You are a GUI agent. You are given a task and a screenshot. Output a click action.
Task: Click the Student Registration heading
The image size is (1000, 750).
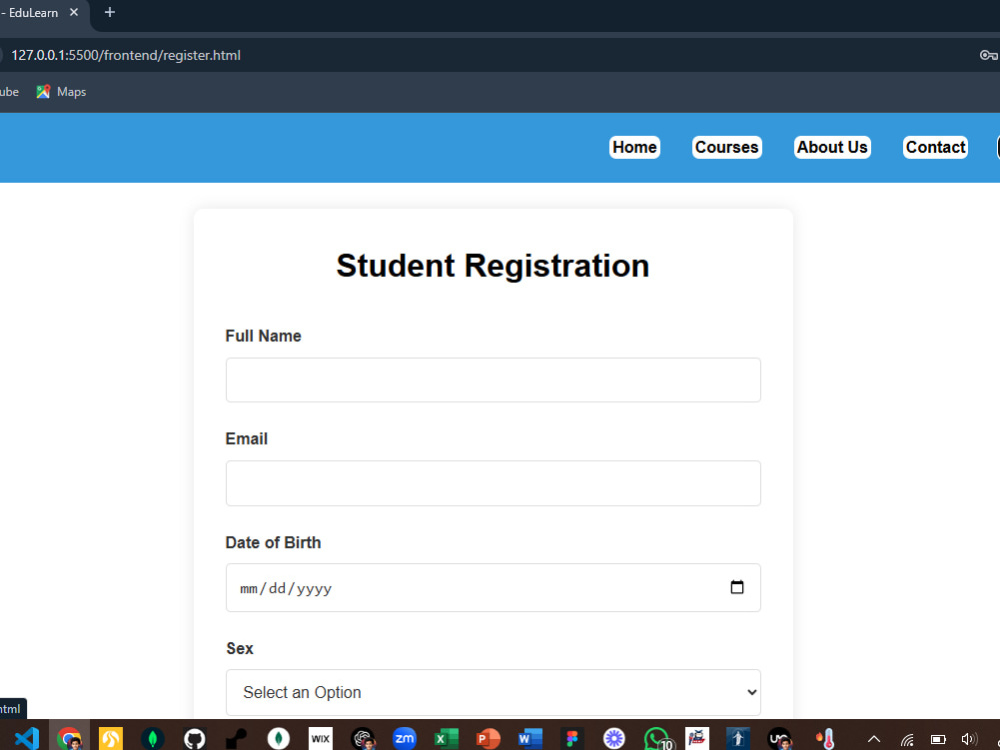(x=493, y=265)
